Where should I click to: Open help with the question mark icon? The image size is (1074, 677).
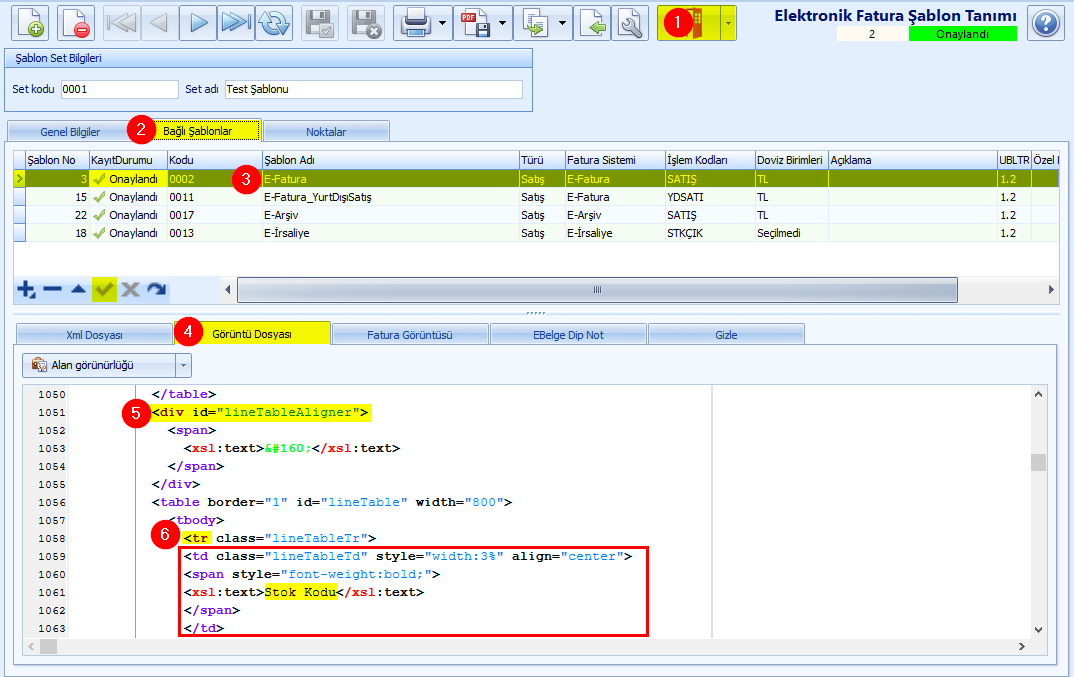[x=1046, y=23]
